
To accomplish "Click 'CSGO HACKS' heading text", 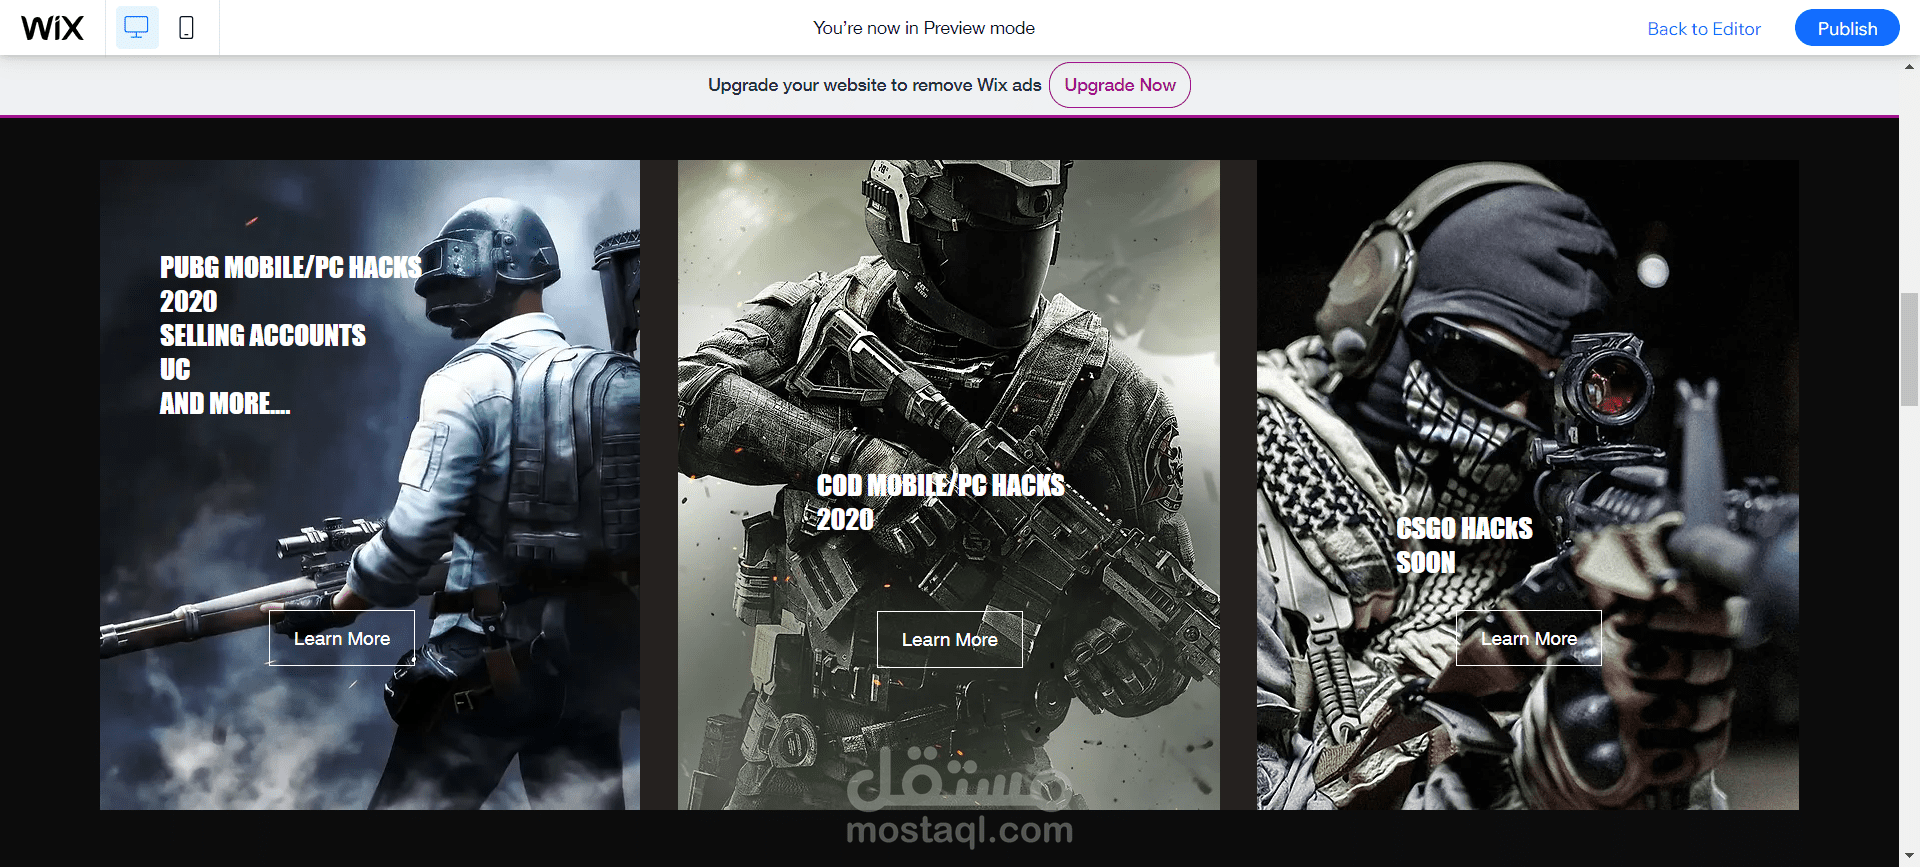I will click(1464, 528).
